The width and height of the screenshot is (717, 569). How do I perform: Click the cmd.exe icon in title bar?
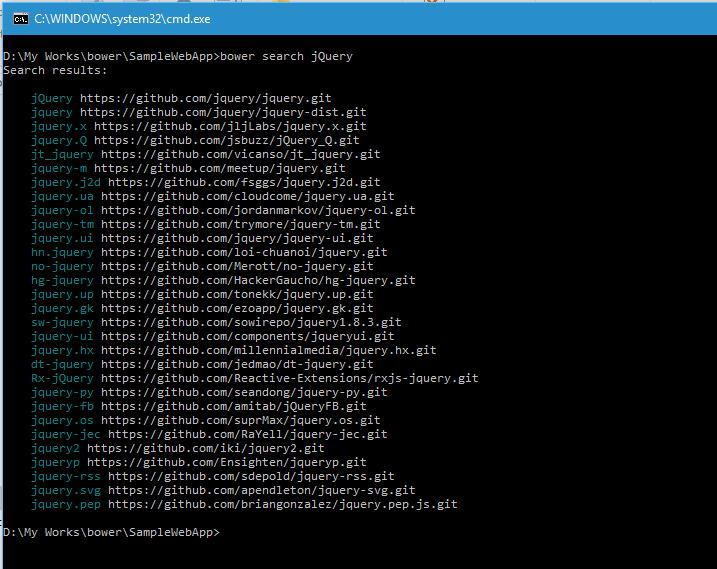[x=19, y=18]
